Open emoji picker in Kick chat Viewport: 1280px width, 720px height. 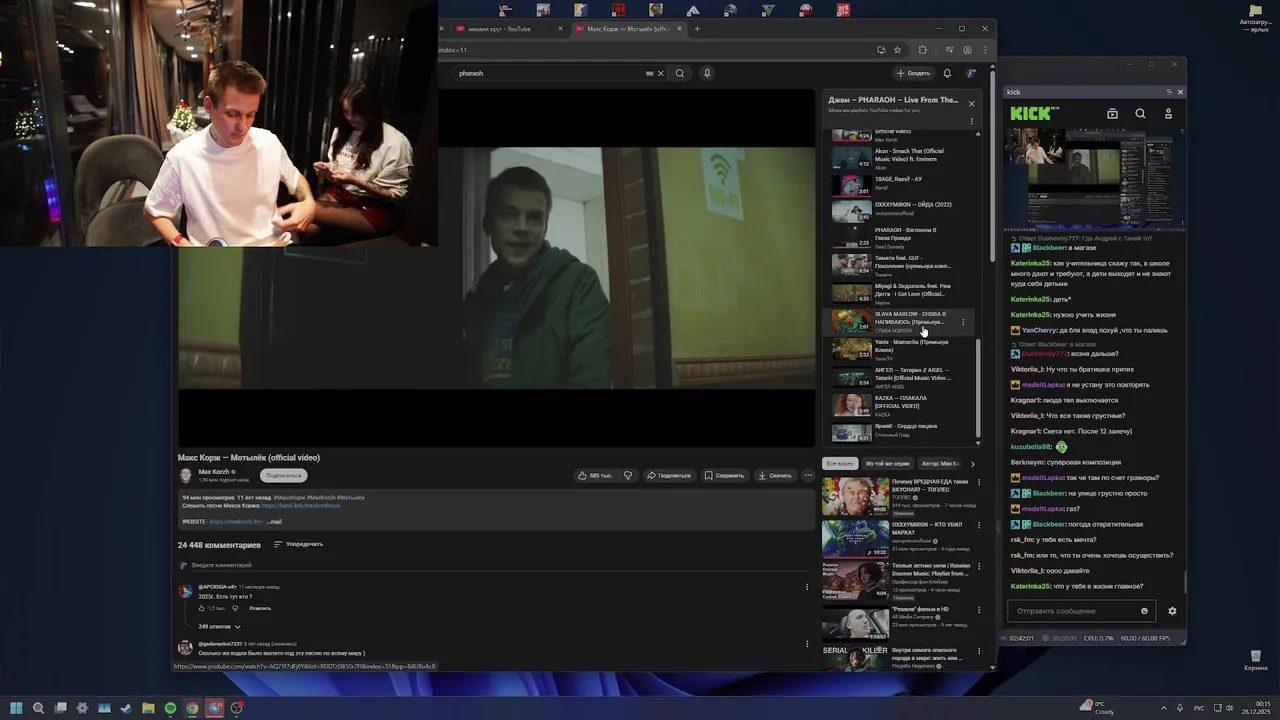click(x=1145, y=611)
